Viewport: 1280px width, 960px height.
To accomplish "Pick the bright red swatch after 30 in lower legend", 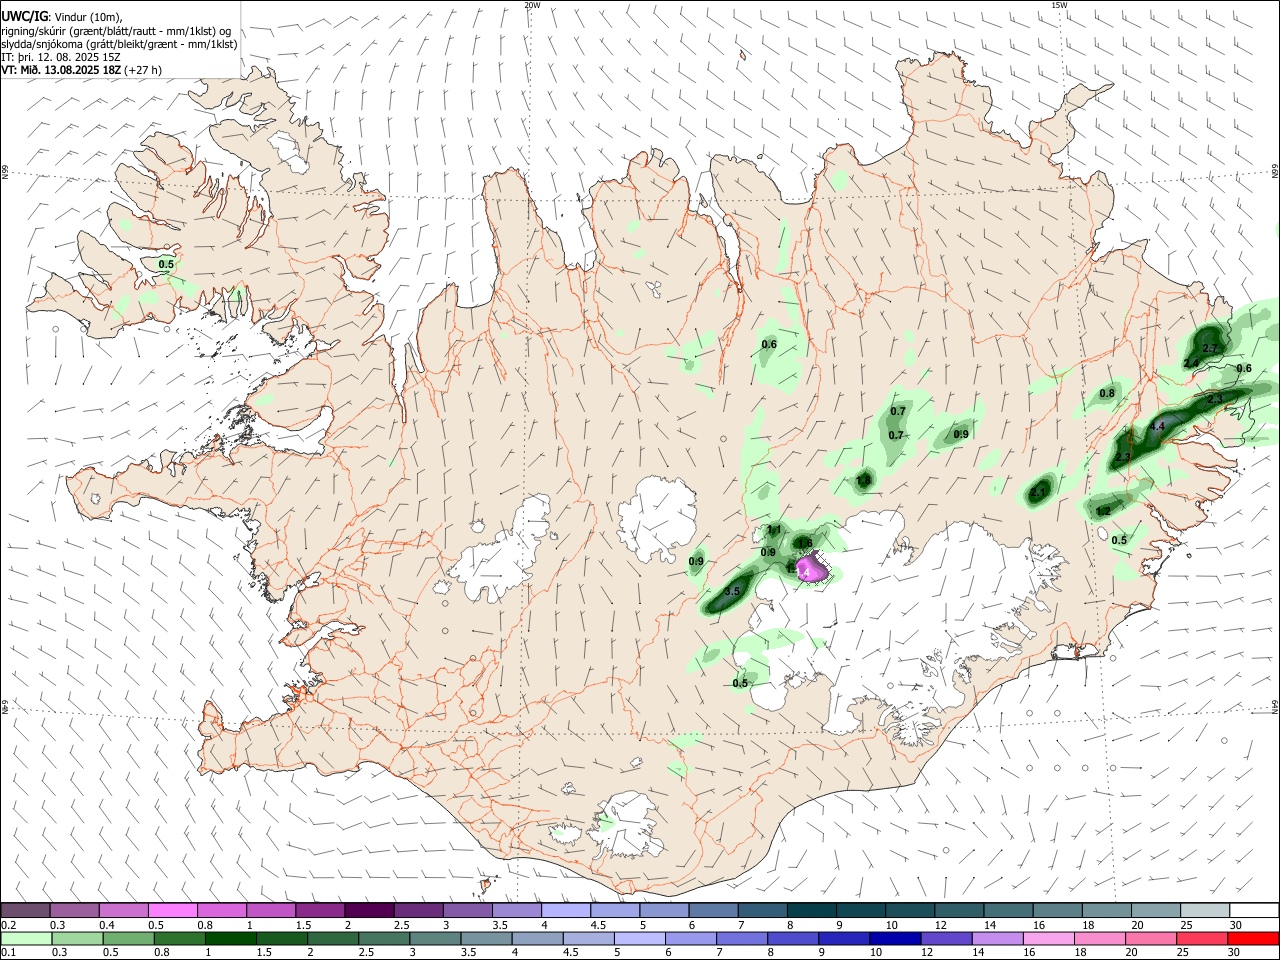I will [x=1254, y=938].
